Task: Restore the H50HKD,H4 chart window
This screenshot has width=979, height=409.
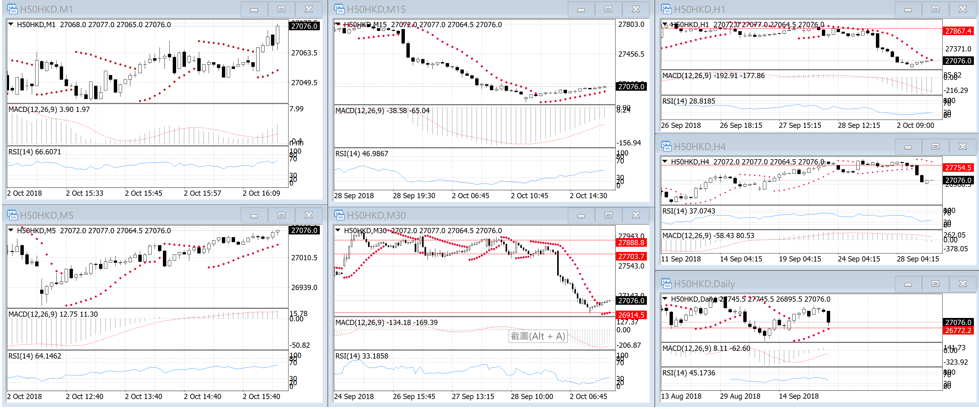Action: (936, 146)
